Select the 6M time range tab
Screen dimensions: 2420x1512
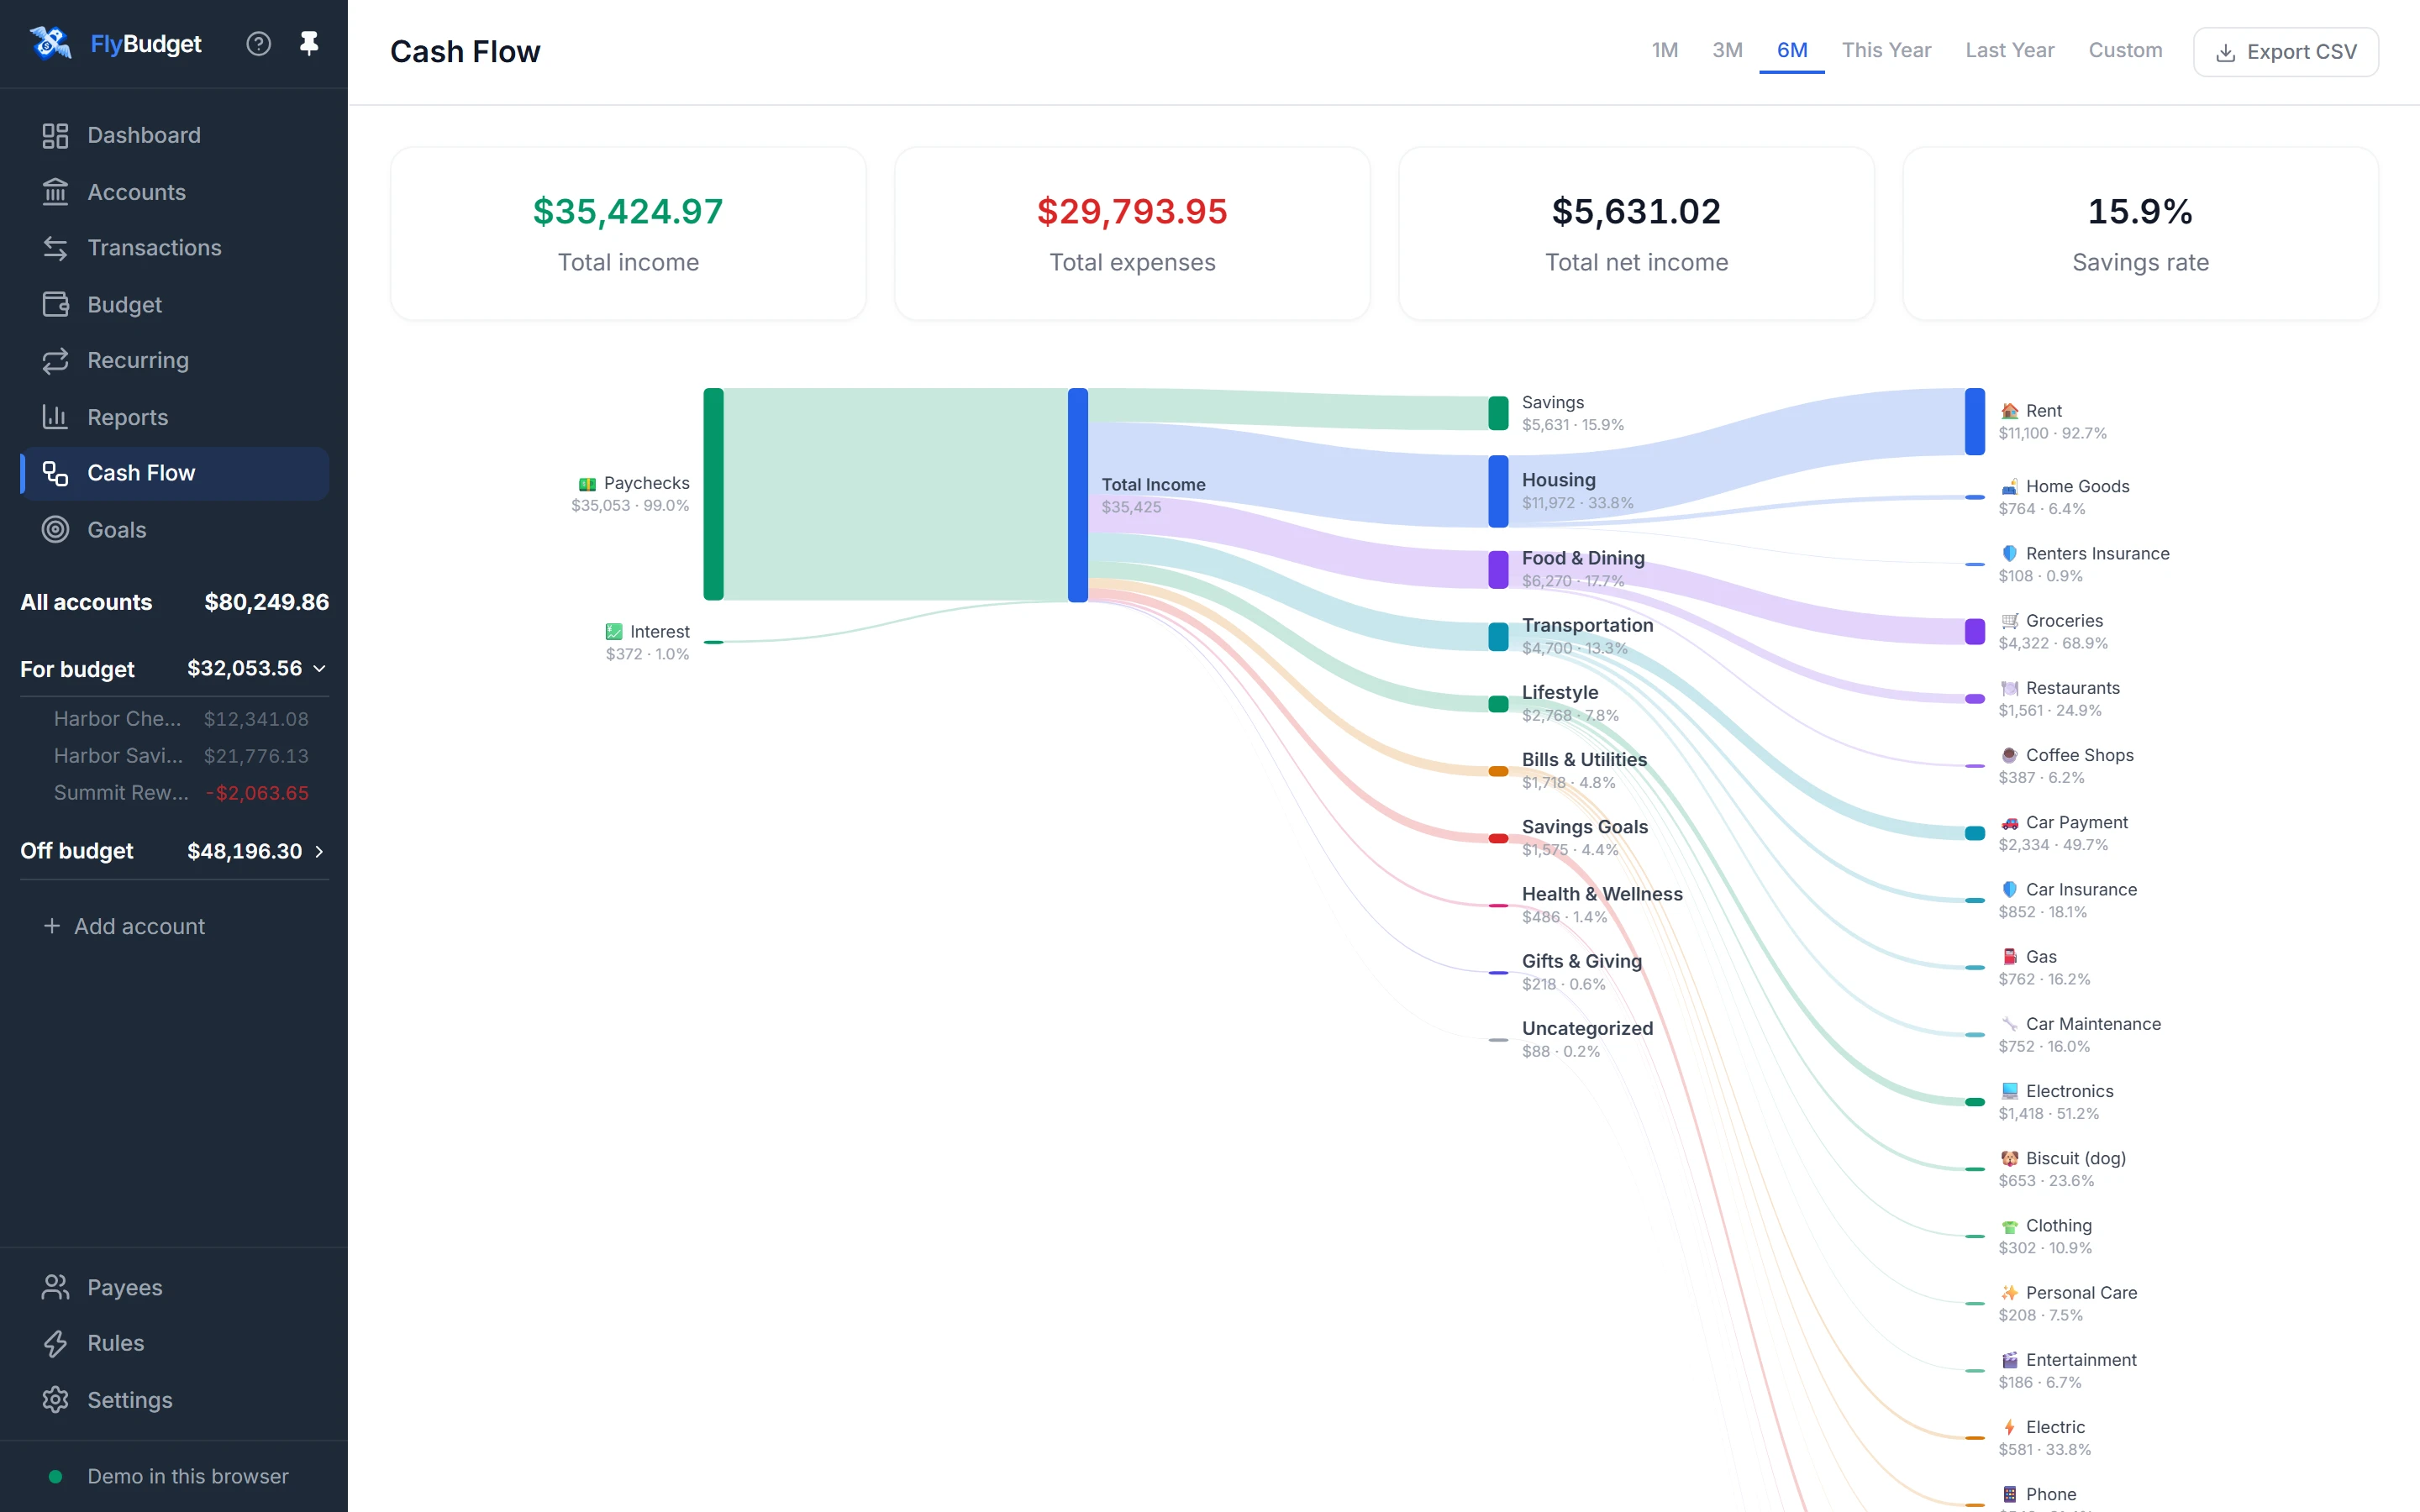(1791, 50)
